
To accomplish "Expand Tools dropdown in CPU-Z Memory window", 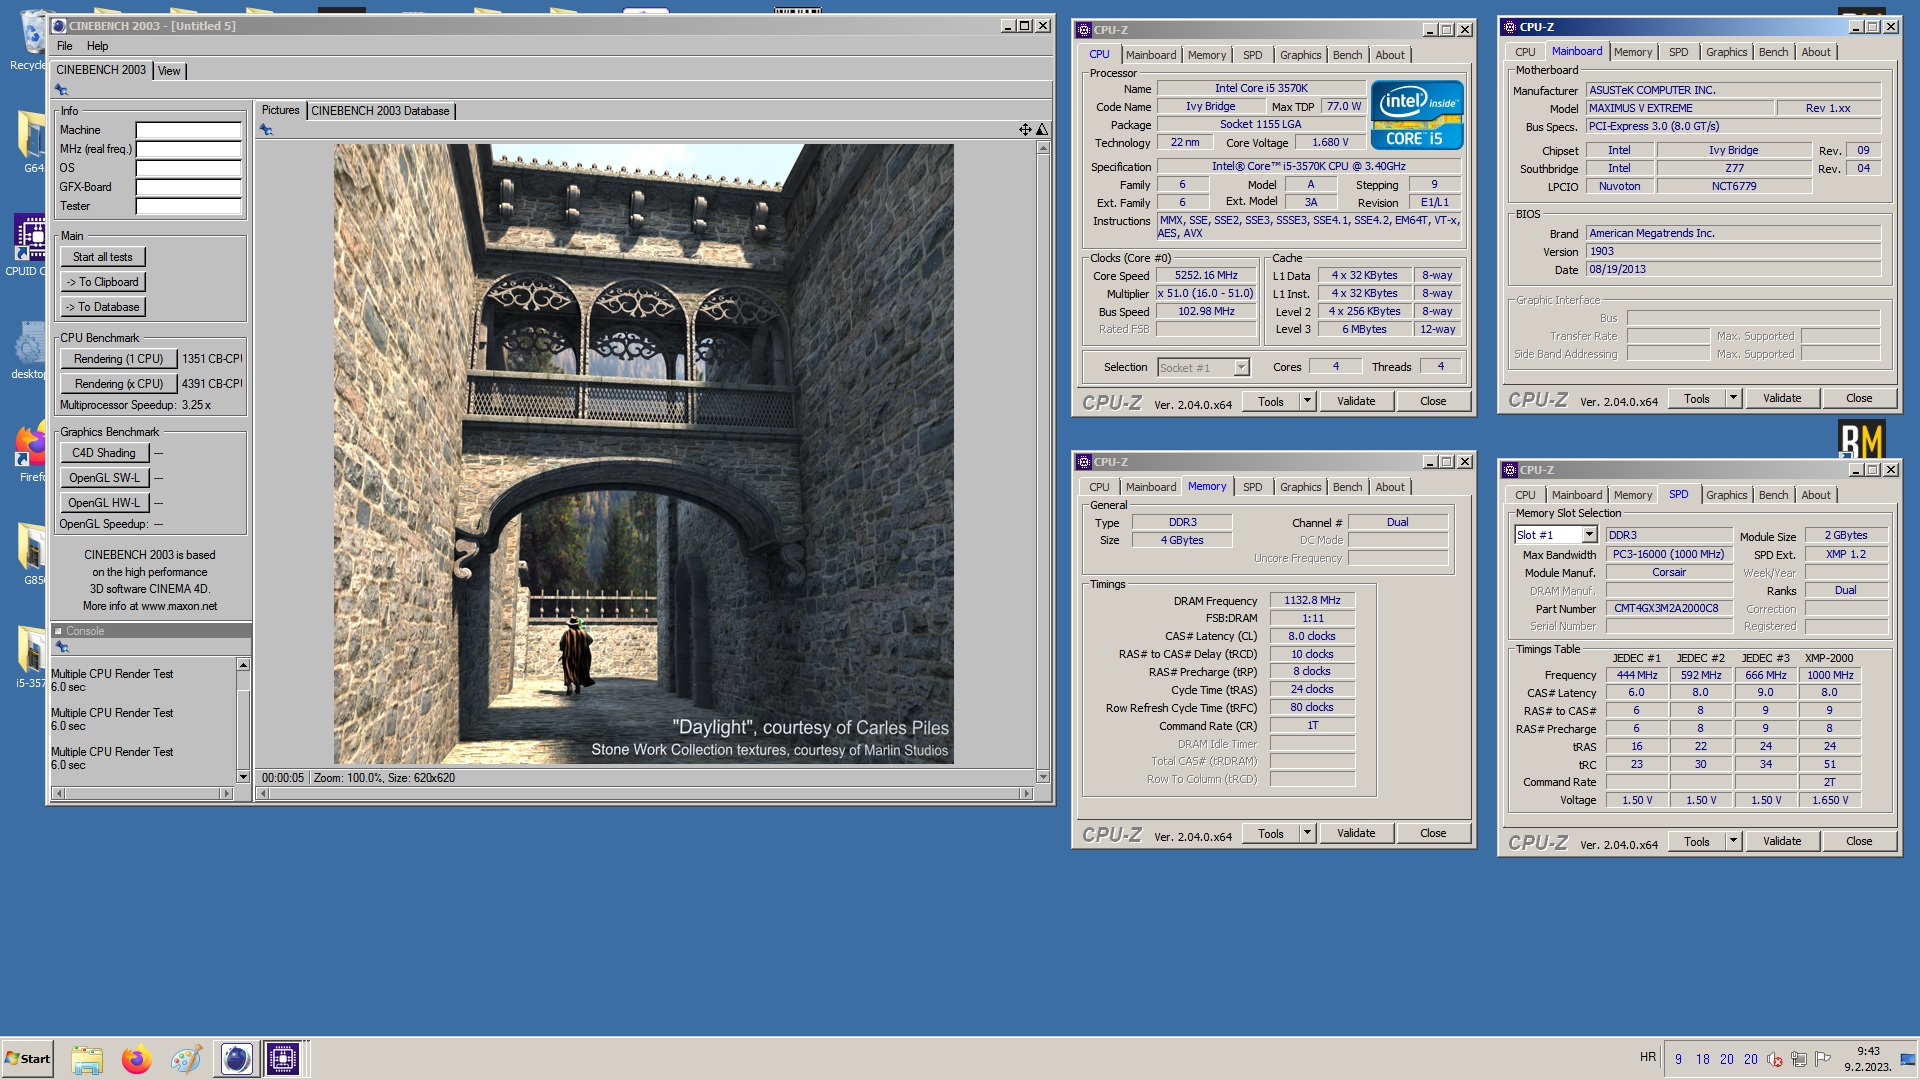I will (1307, 833).
